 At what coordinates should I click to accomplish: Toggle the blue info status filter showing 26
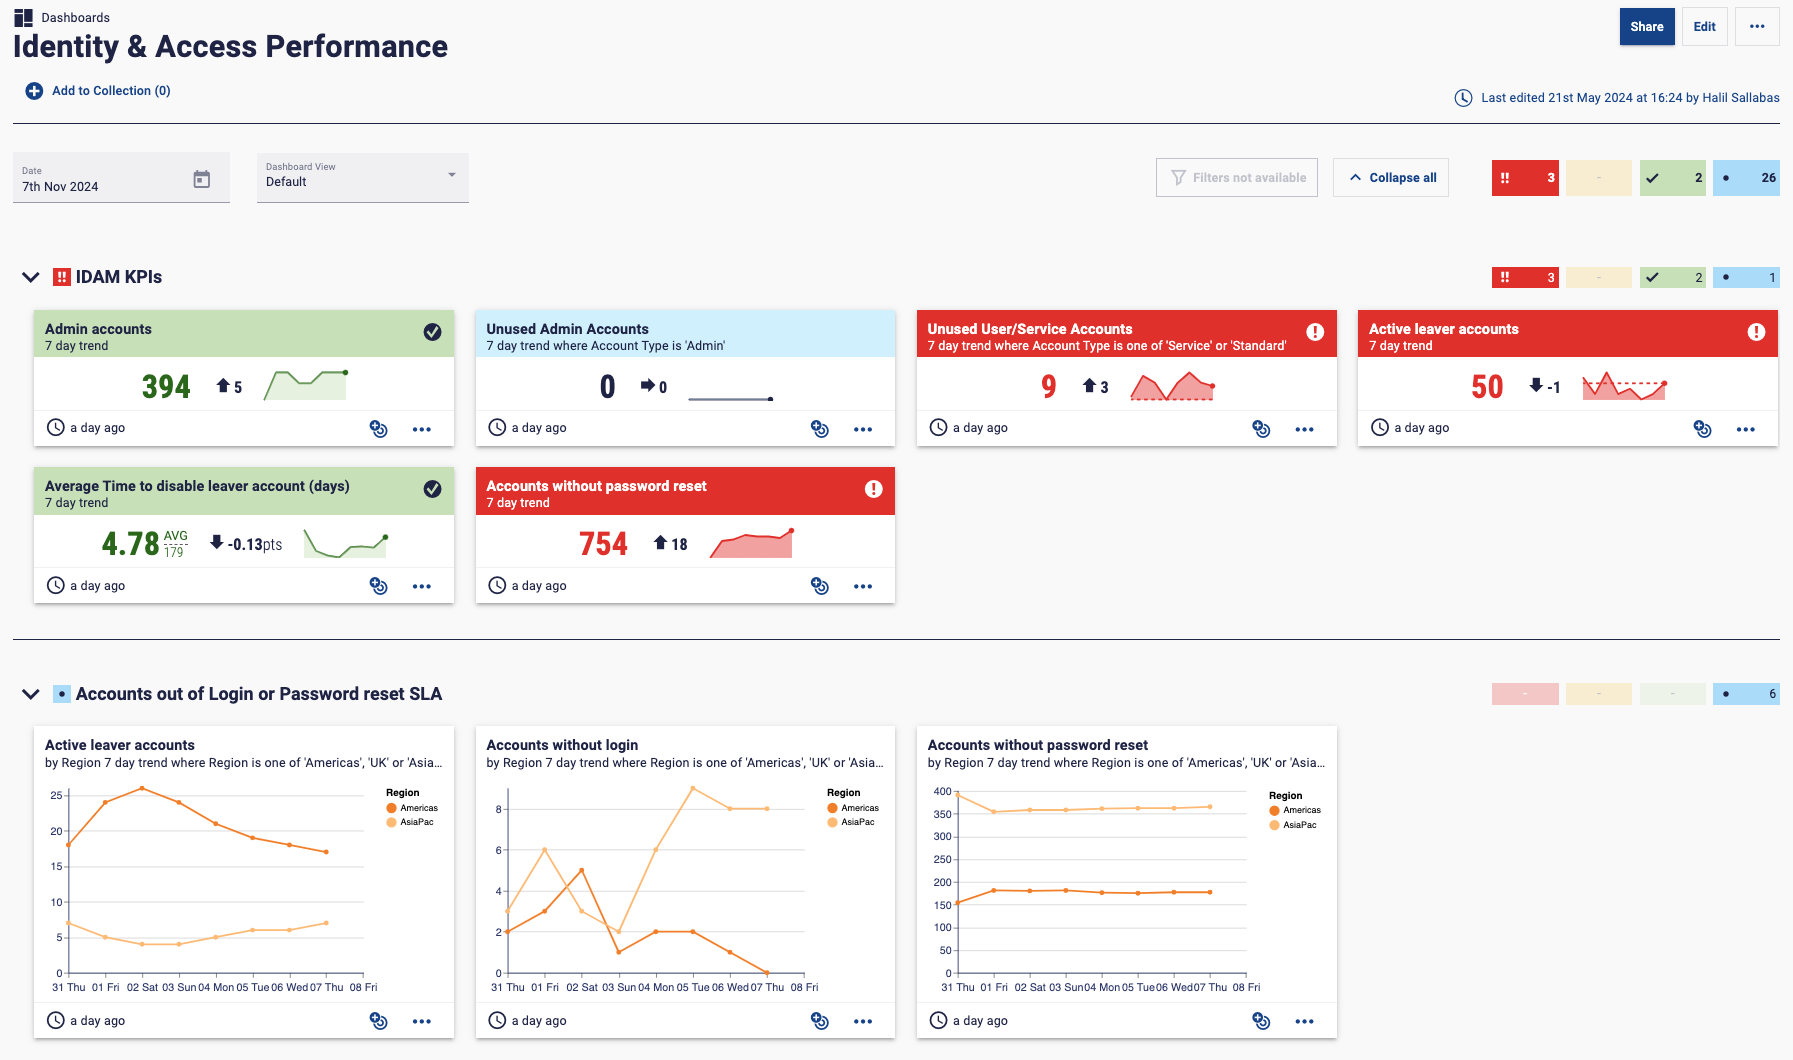1745,178
